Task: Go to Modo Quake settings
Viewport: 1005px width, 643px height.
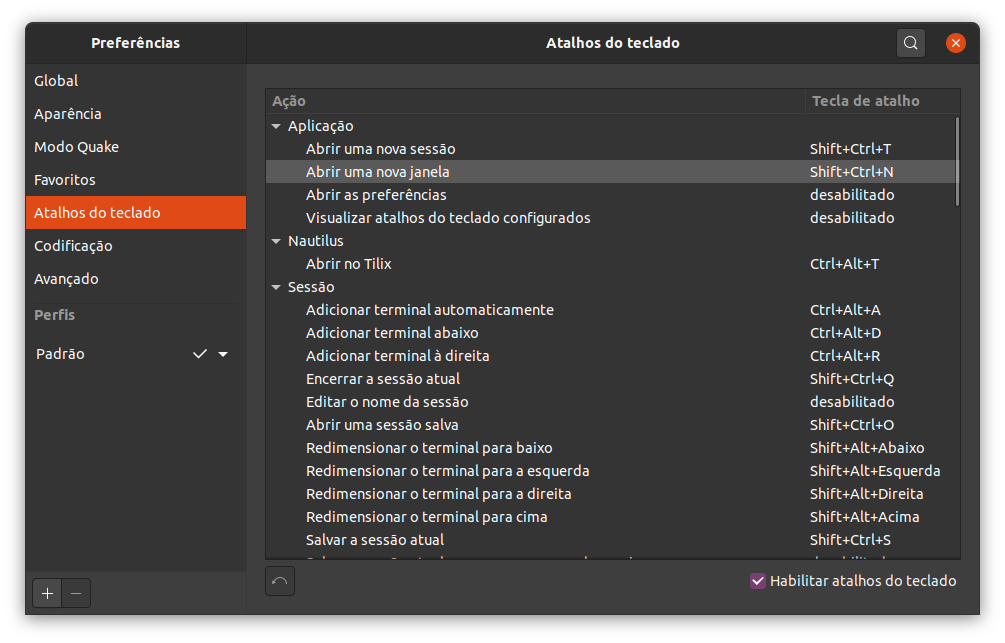Action: [x=136, y=147]
